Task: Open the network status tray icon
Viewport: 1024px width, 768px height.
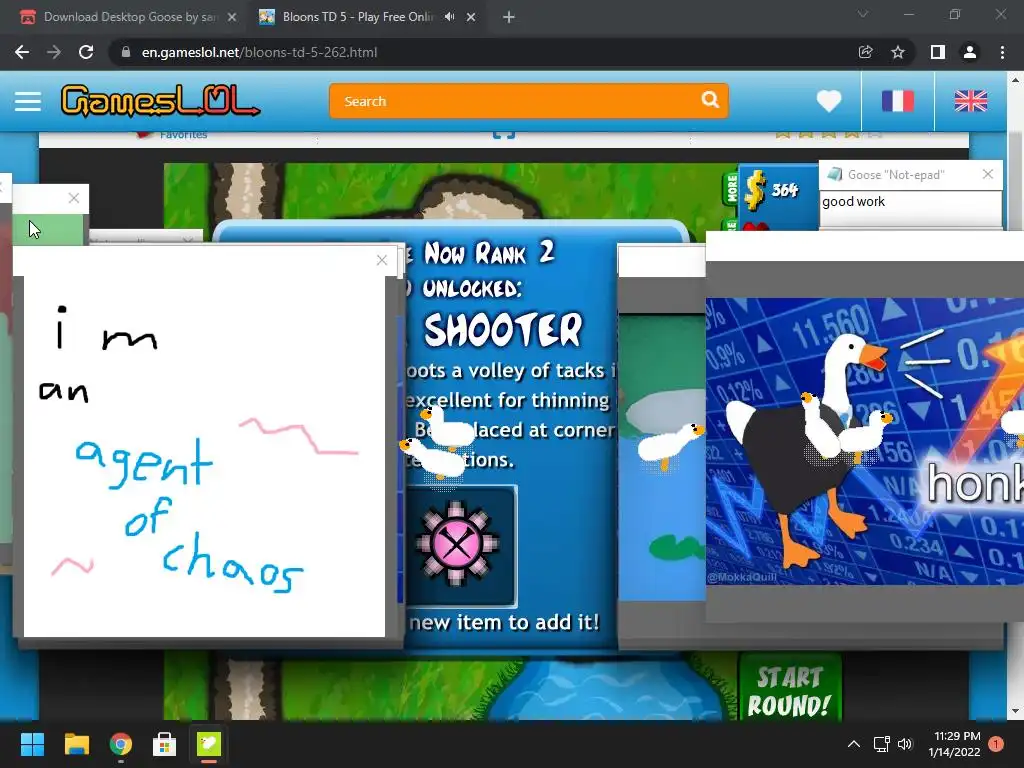Action: tap(882, 744)
